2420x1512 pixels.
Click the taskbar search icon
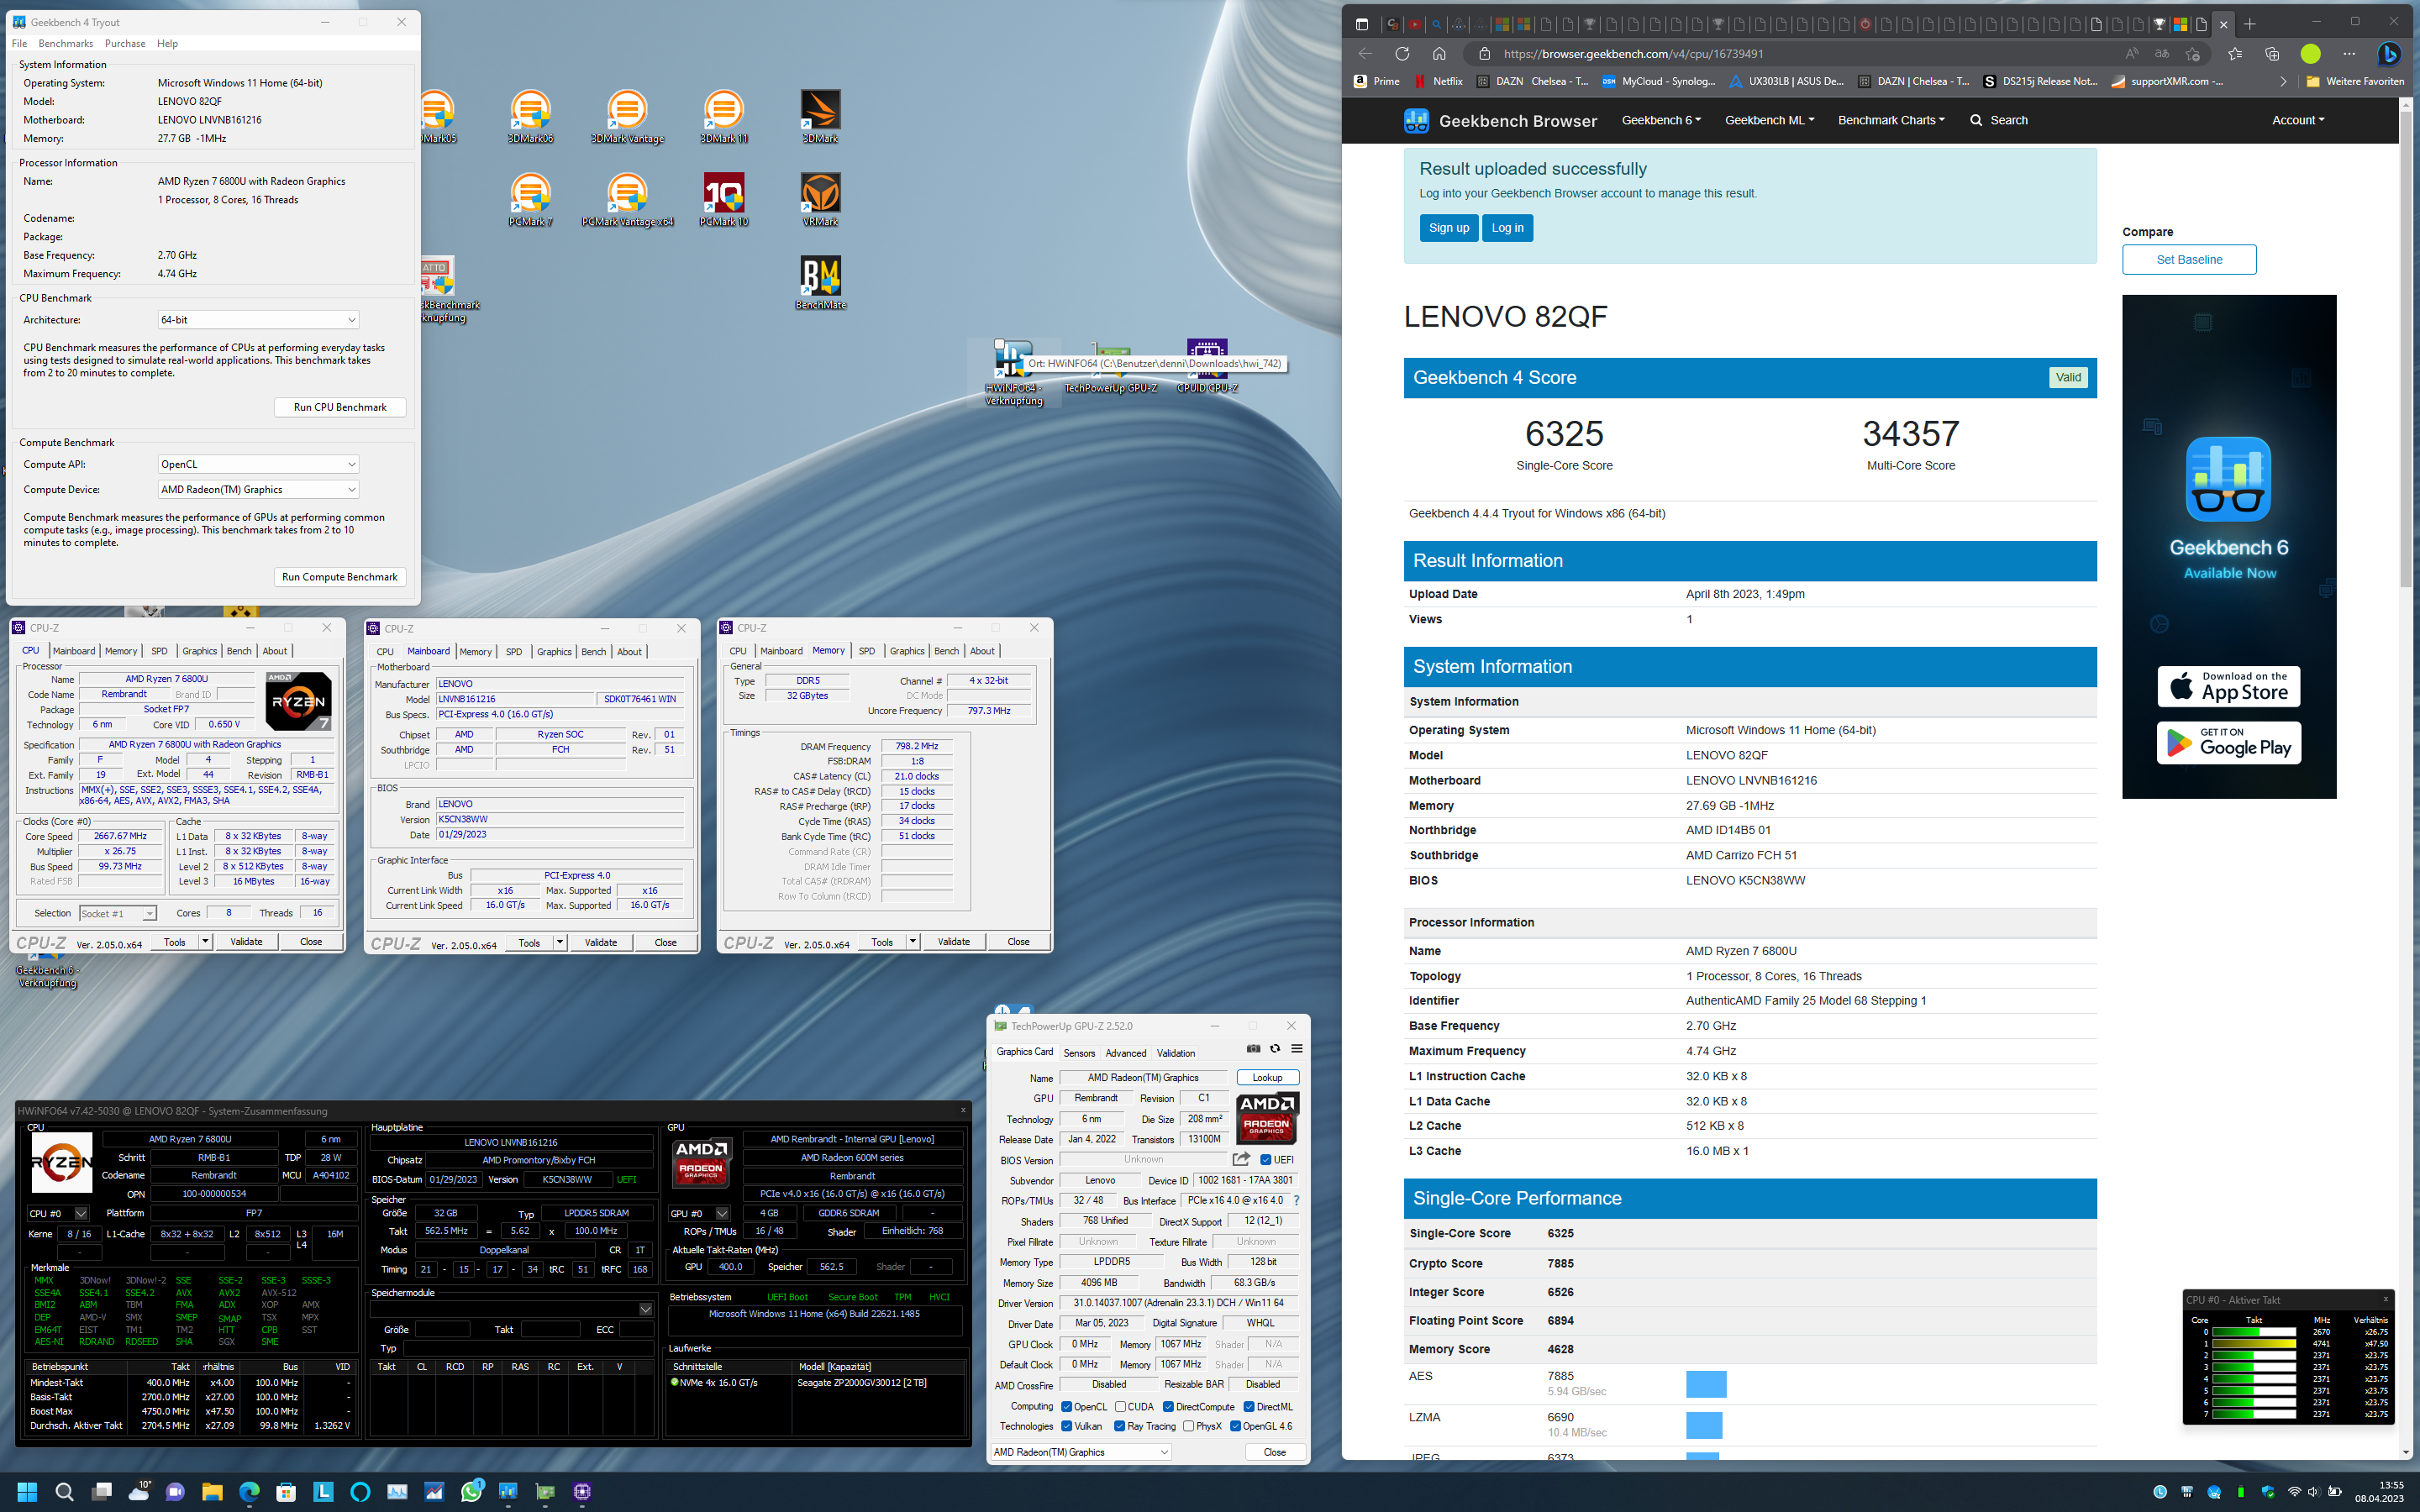[64, 1492]
